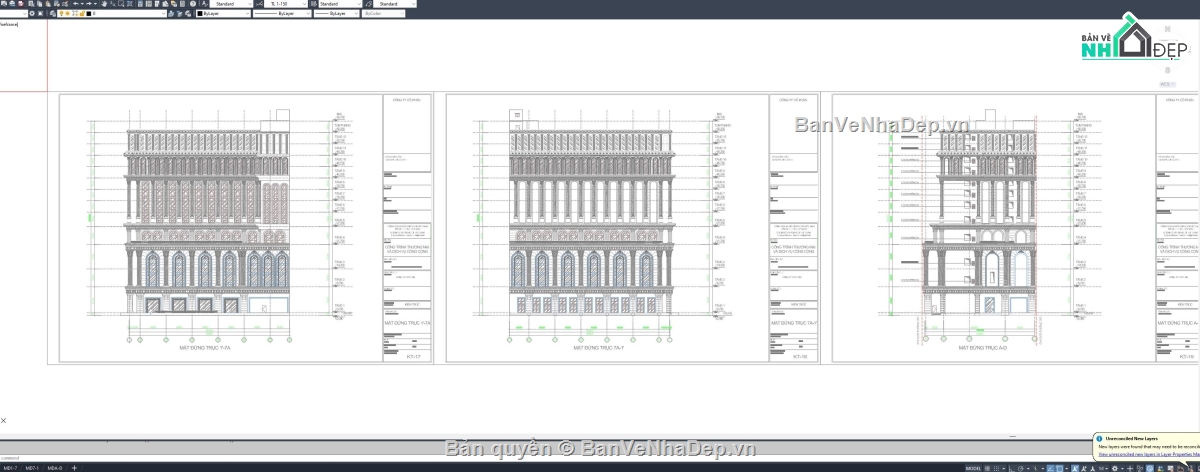
Task: Toggle the drawing grid display
Action: 987,468
